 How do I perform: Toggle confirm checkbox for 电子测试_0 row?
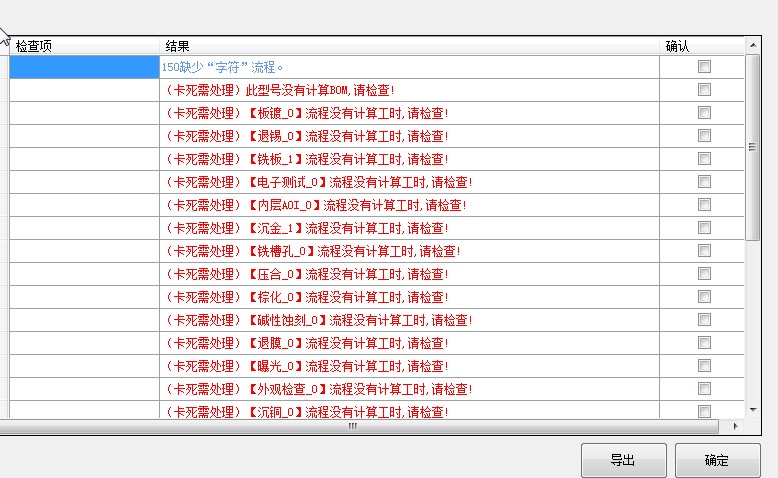704,182
